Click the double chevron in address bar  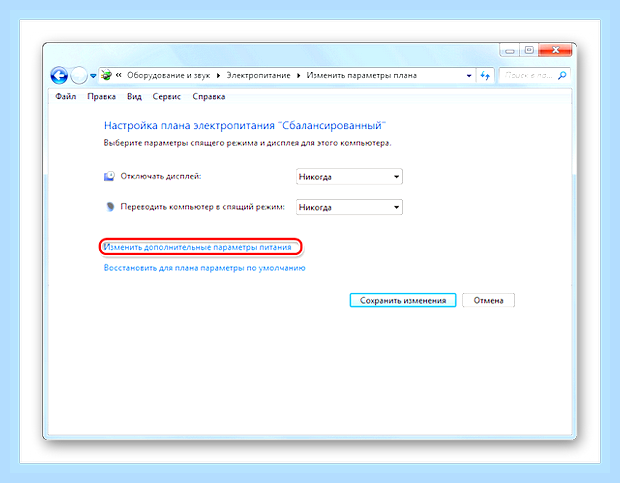[x=118, y=75]
